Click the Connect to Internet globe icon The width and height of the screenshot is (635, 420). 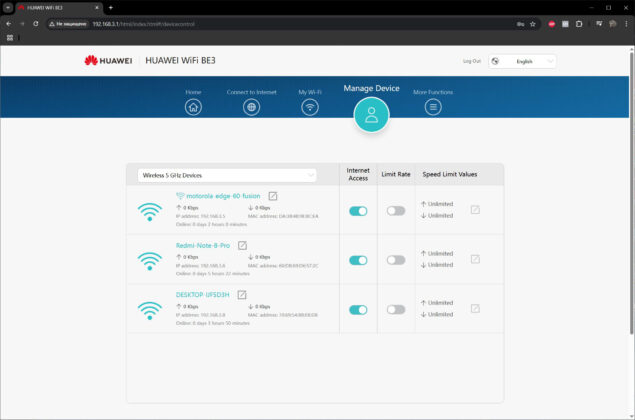[251, 107]
